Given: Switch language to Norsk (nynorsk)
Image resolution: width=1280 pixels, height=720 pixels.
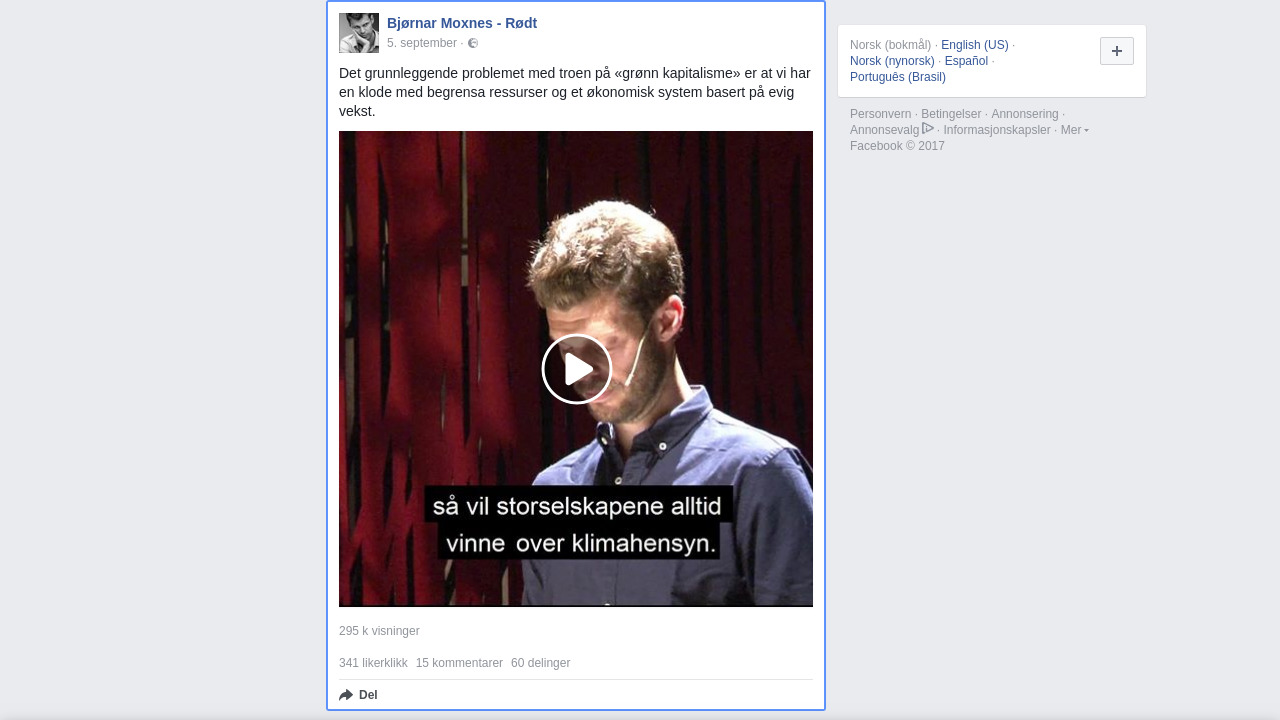Looking at the screenshot, I should (x=892, y=61).
